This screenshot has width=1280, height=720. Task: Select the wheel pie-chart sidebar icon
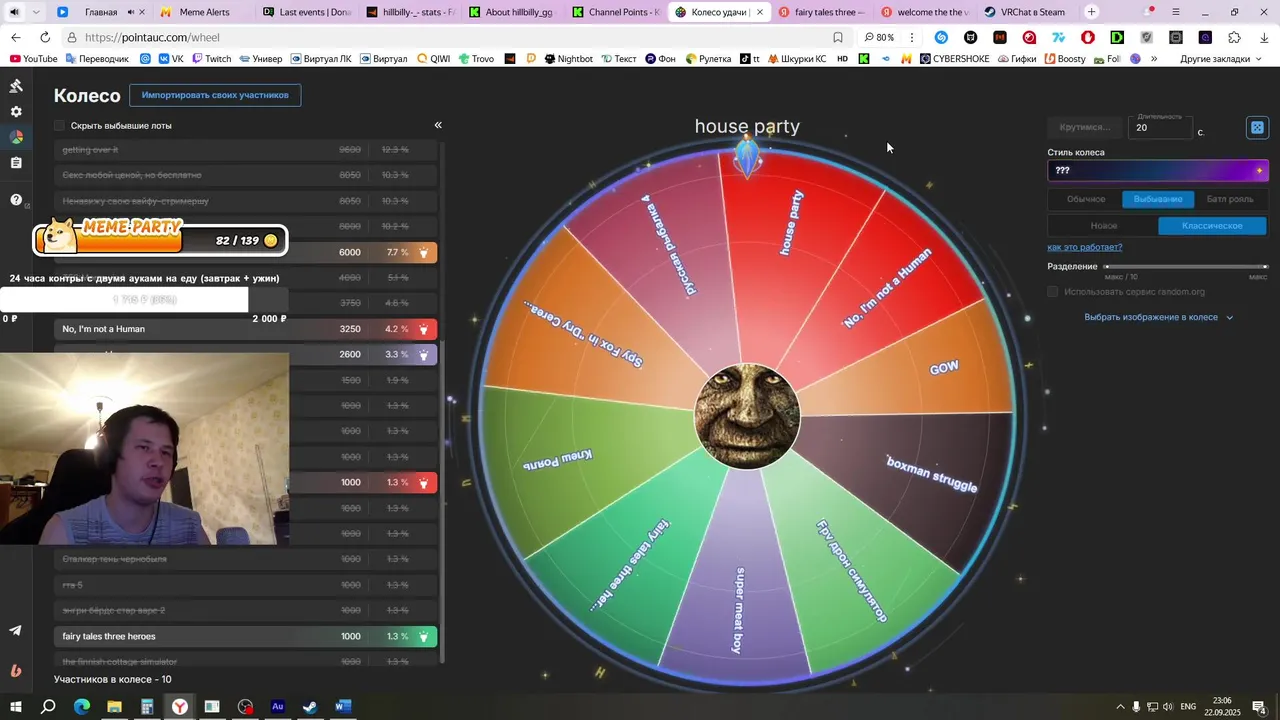(16, 137)
